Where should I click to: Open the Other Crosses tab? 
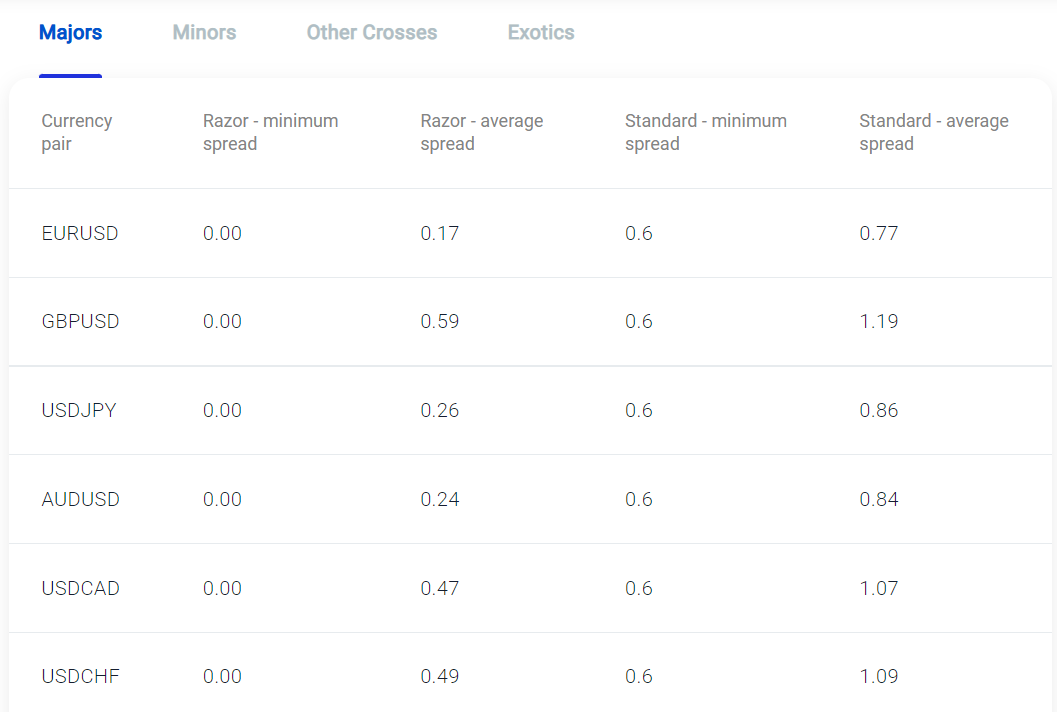(371, 33)
